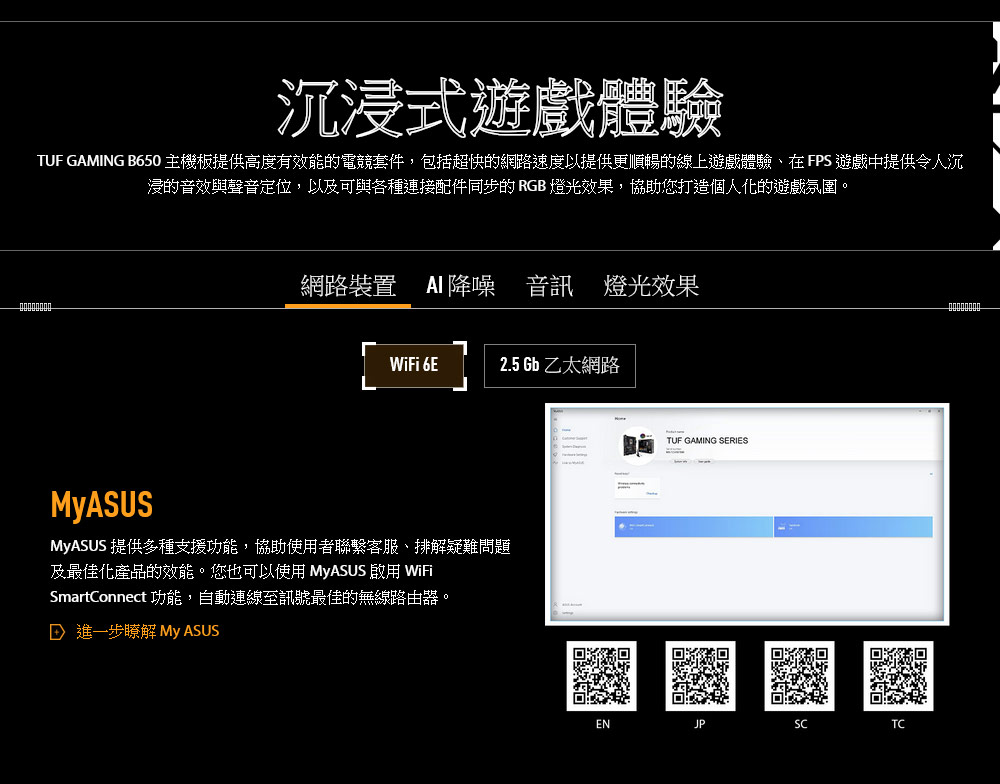Show the 燈光效果 tab
The width and height of the screenshot is (1000, 784).
pyautogui.click(x=651, y=286)
